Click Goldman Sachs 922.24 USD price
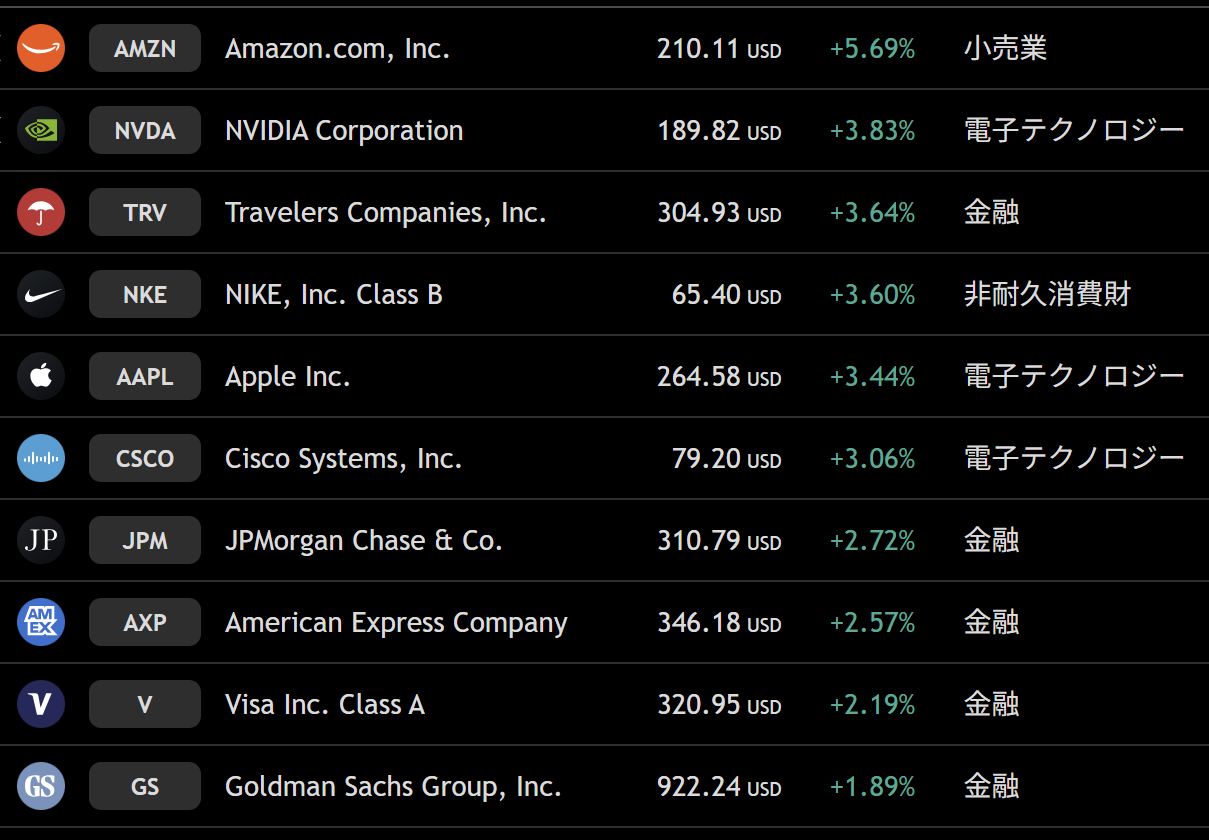 coord(718,787)
